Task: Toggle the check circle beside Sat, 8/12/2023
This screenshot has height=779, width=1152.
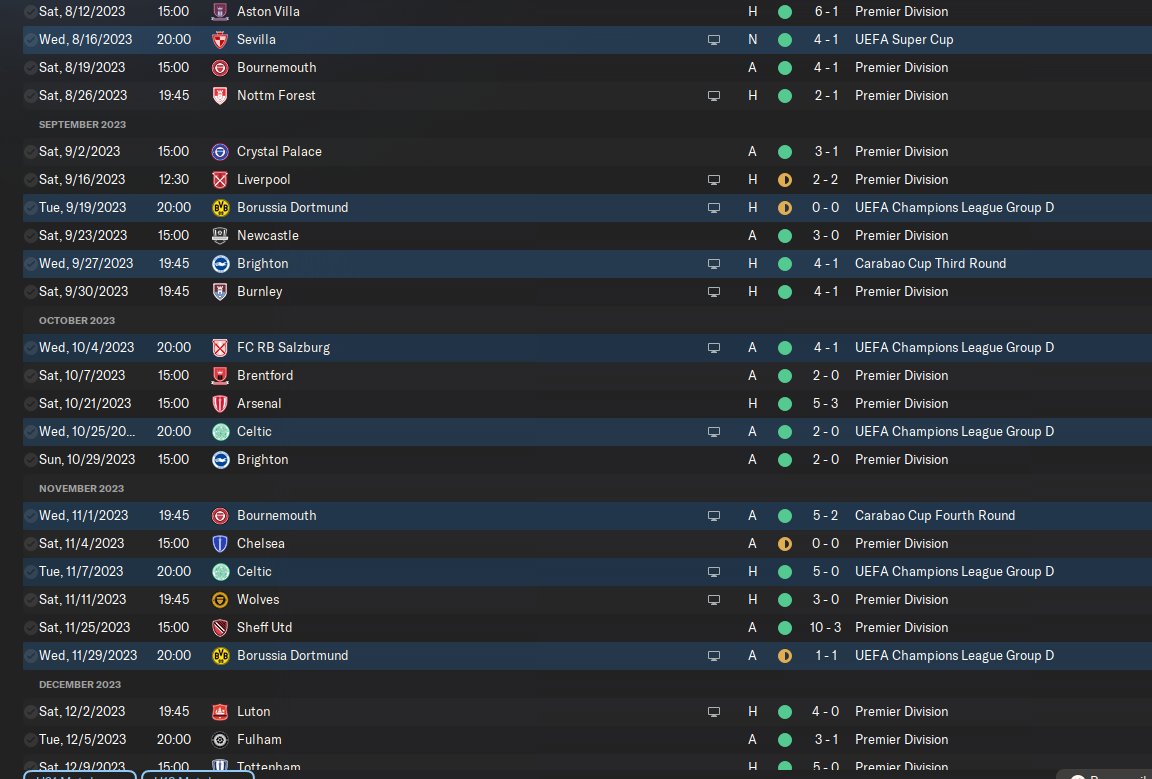Action: 31,12
